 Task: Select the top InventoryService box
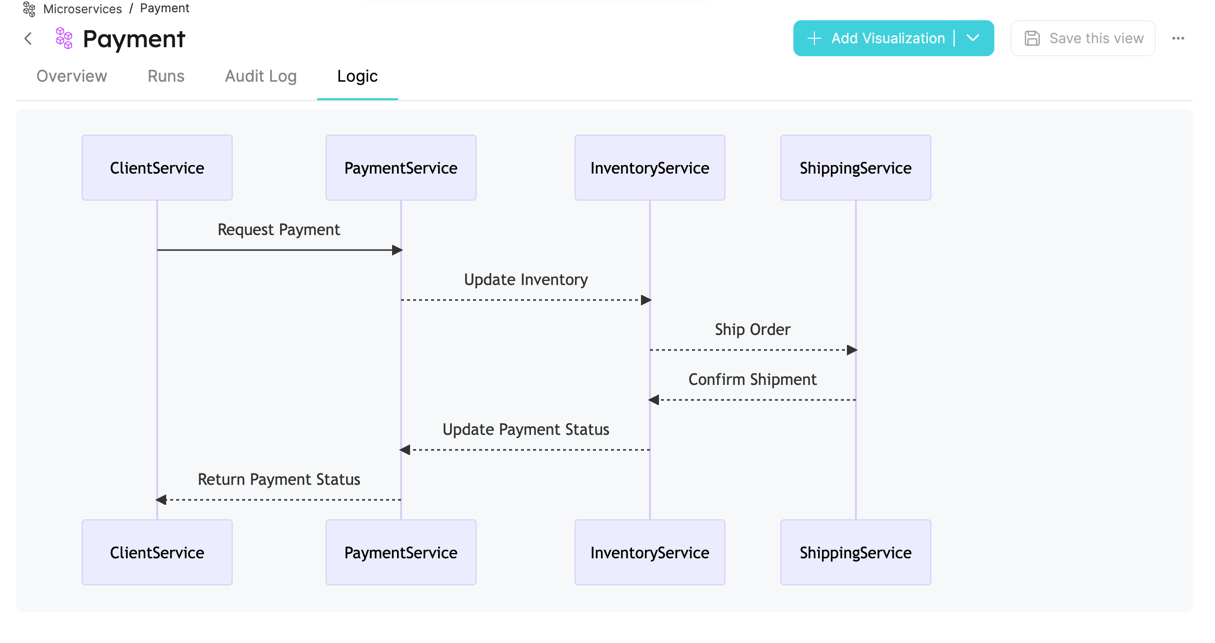[x=649, y=167]
